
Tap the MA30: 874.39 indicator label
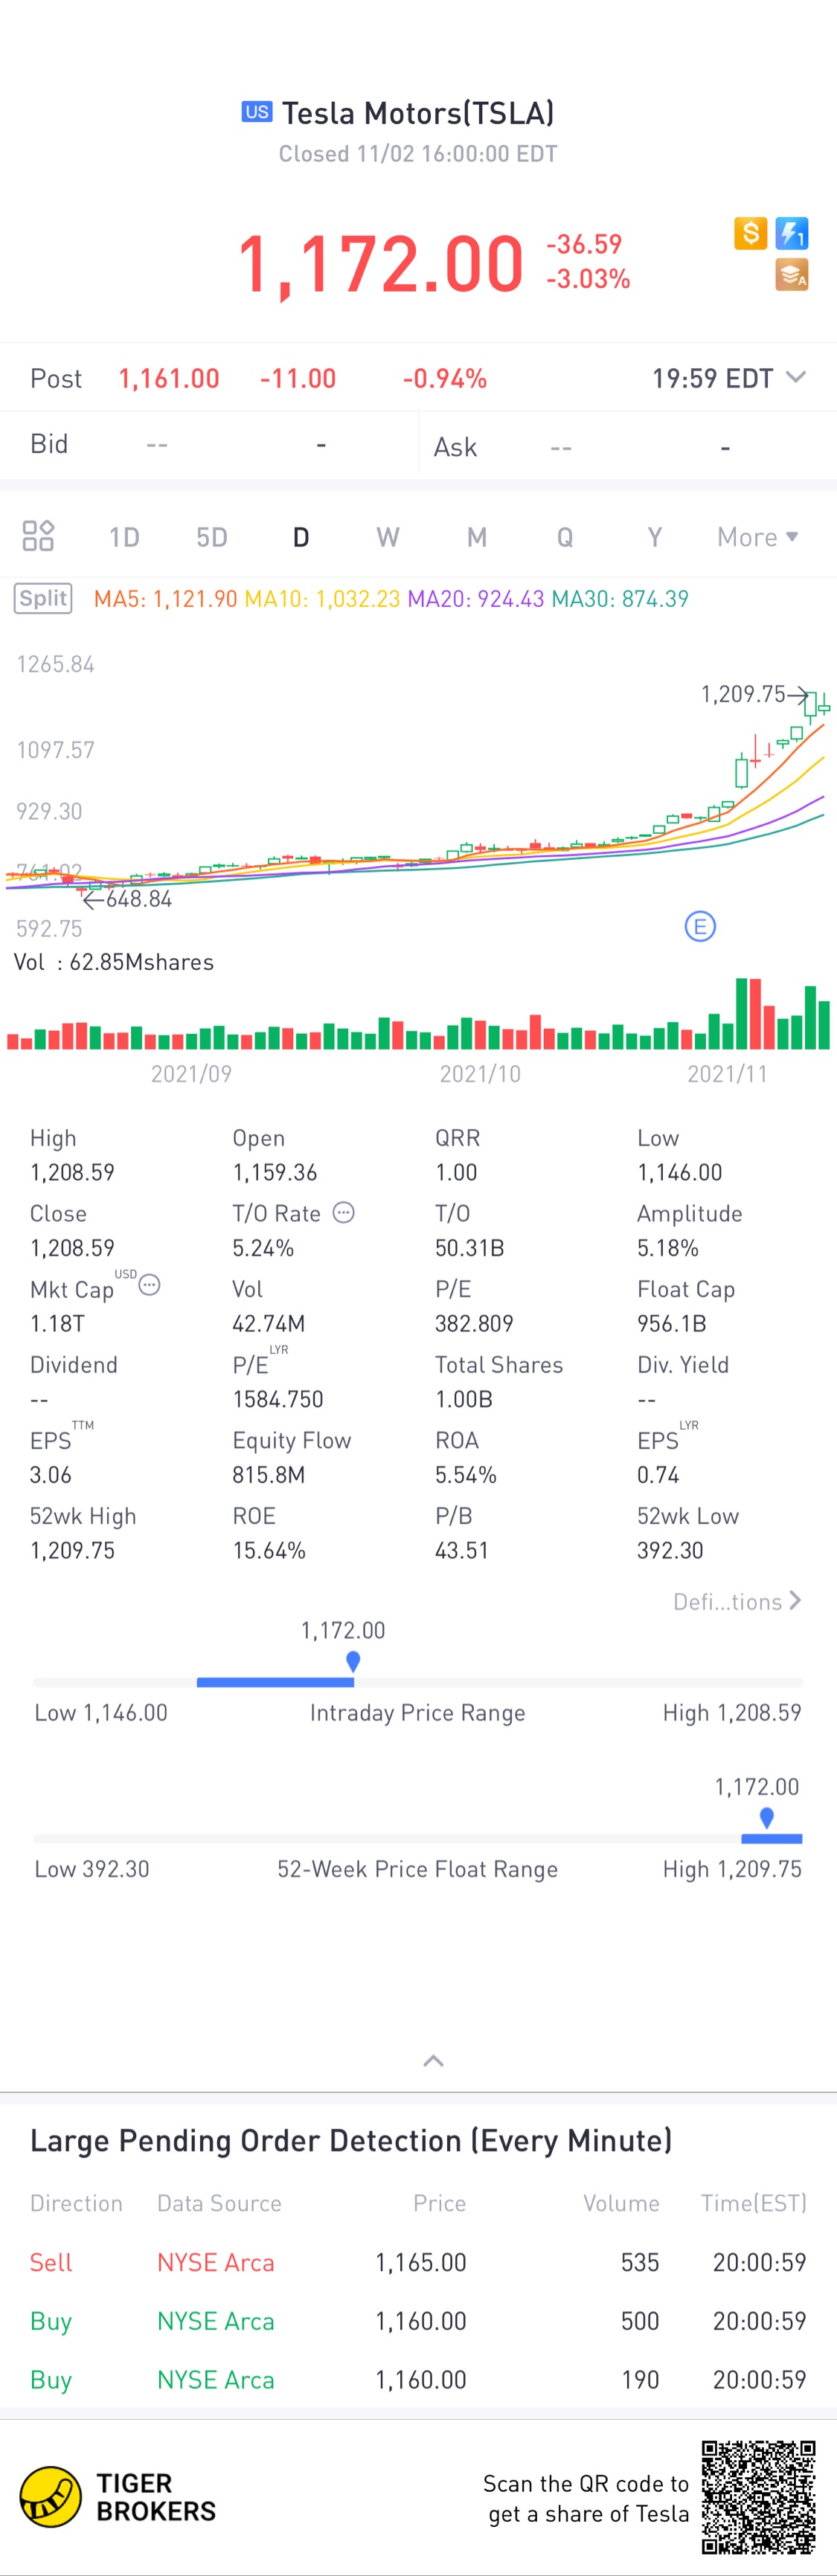[x=620, y=599]
